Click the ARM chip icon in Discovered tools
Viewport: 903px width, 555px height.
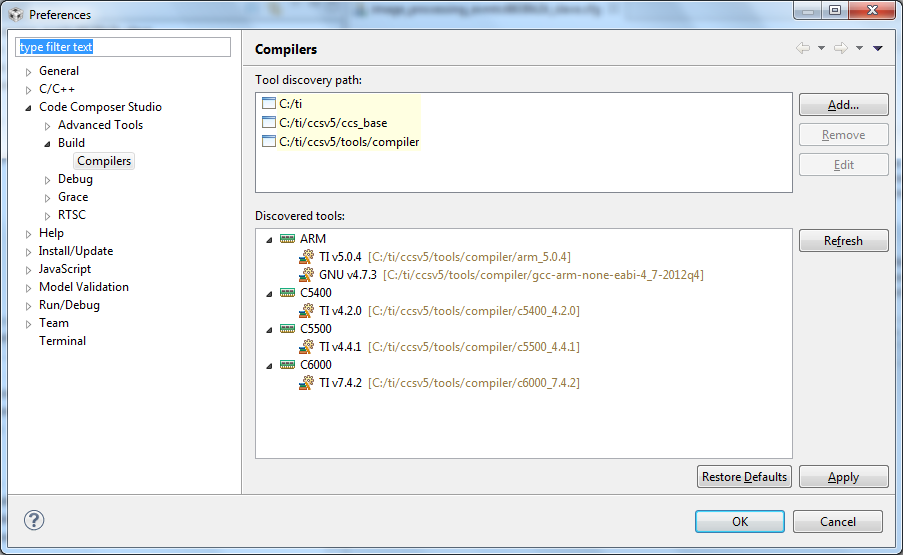click(287, 239)
